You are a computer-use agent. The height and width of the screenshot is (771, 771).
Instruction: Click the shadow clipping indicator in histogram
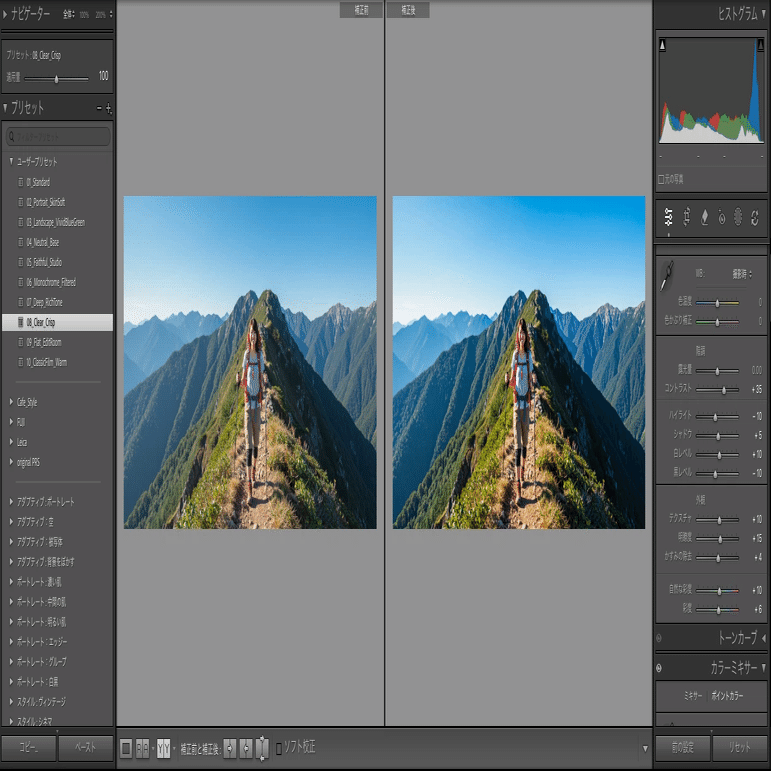tap(662, 45)
